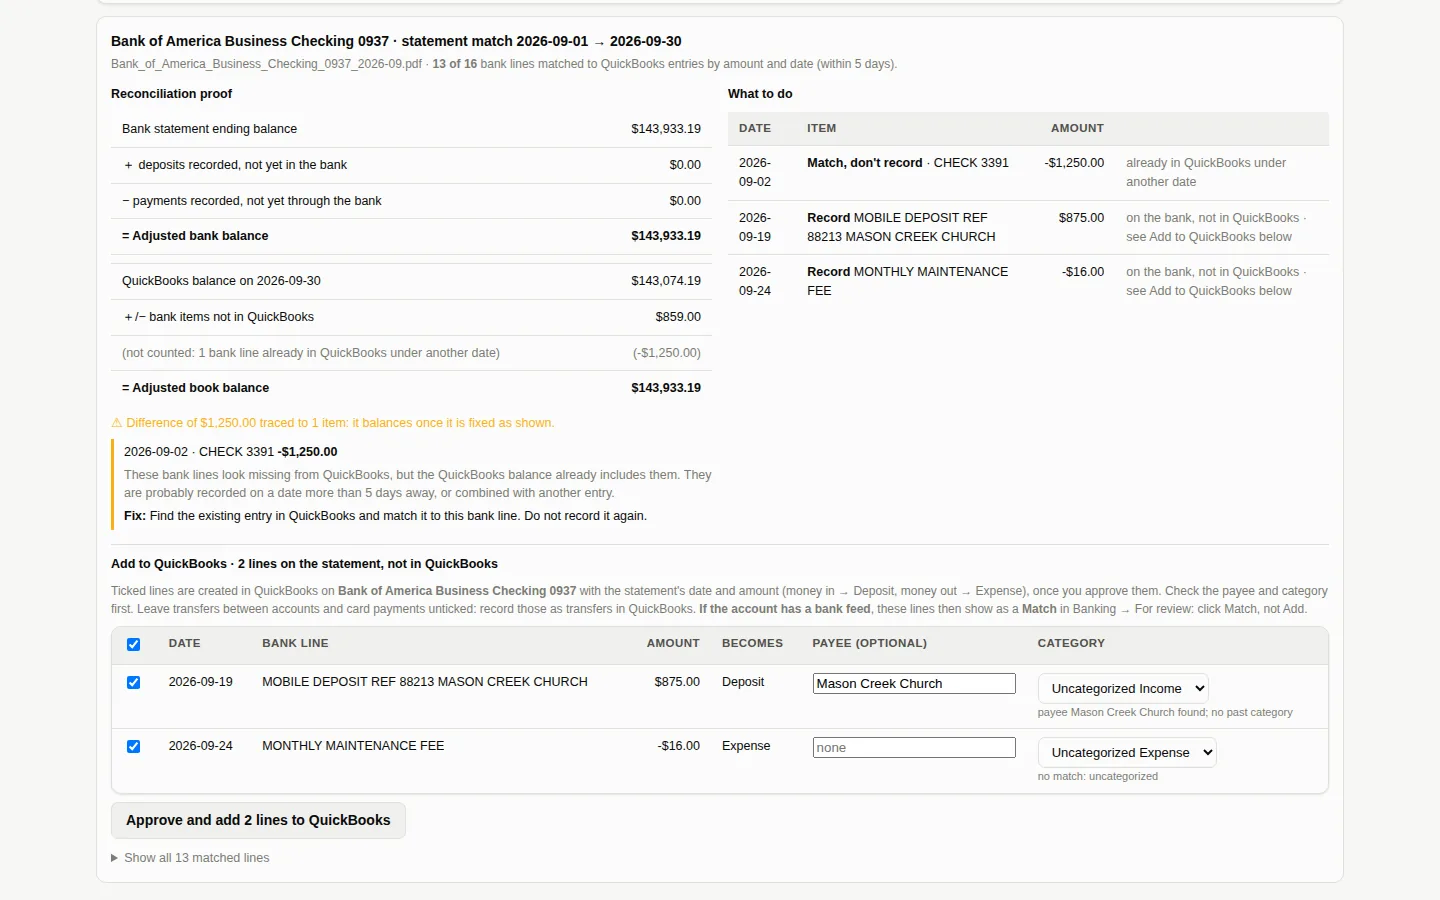This screenshot has width=1440, height=900.
Task: Uncheck the MOBILE DEPOSIT REF 88213 row checkbox
Action: (x=133, y=682)
